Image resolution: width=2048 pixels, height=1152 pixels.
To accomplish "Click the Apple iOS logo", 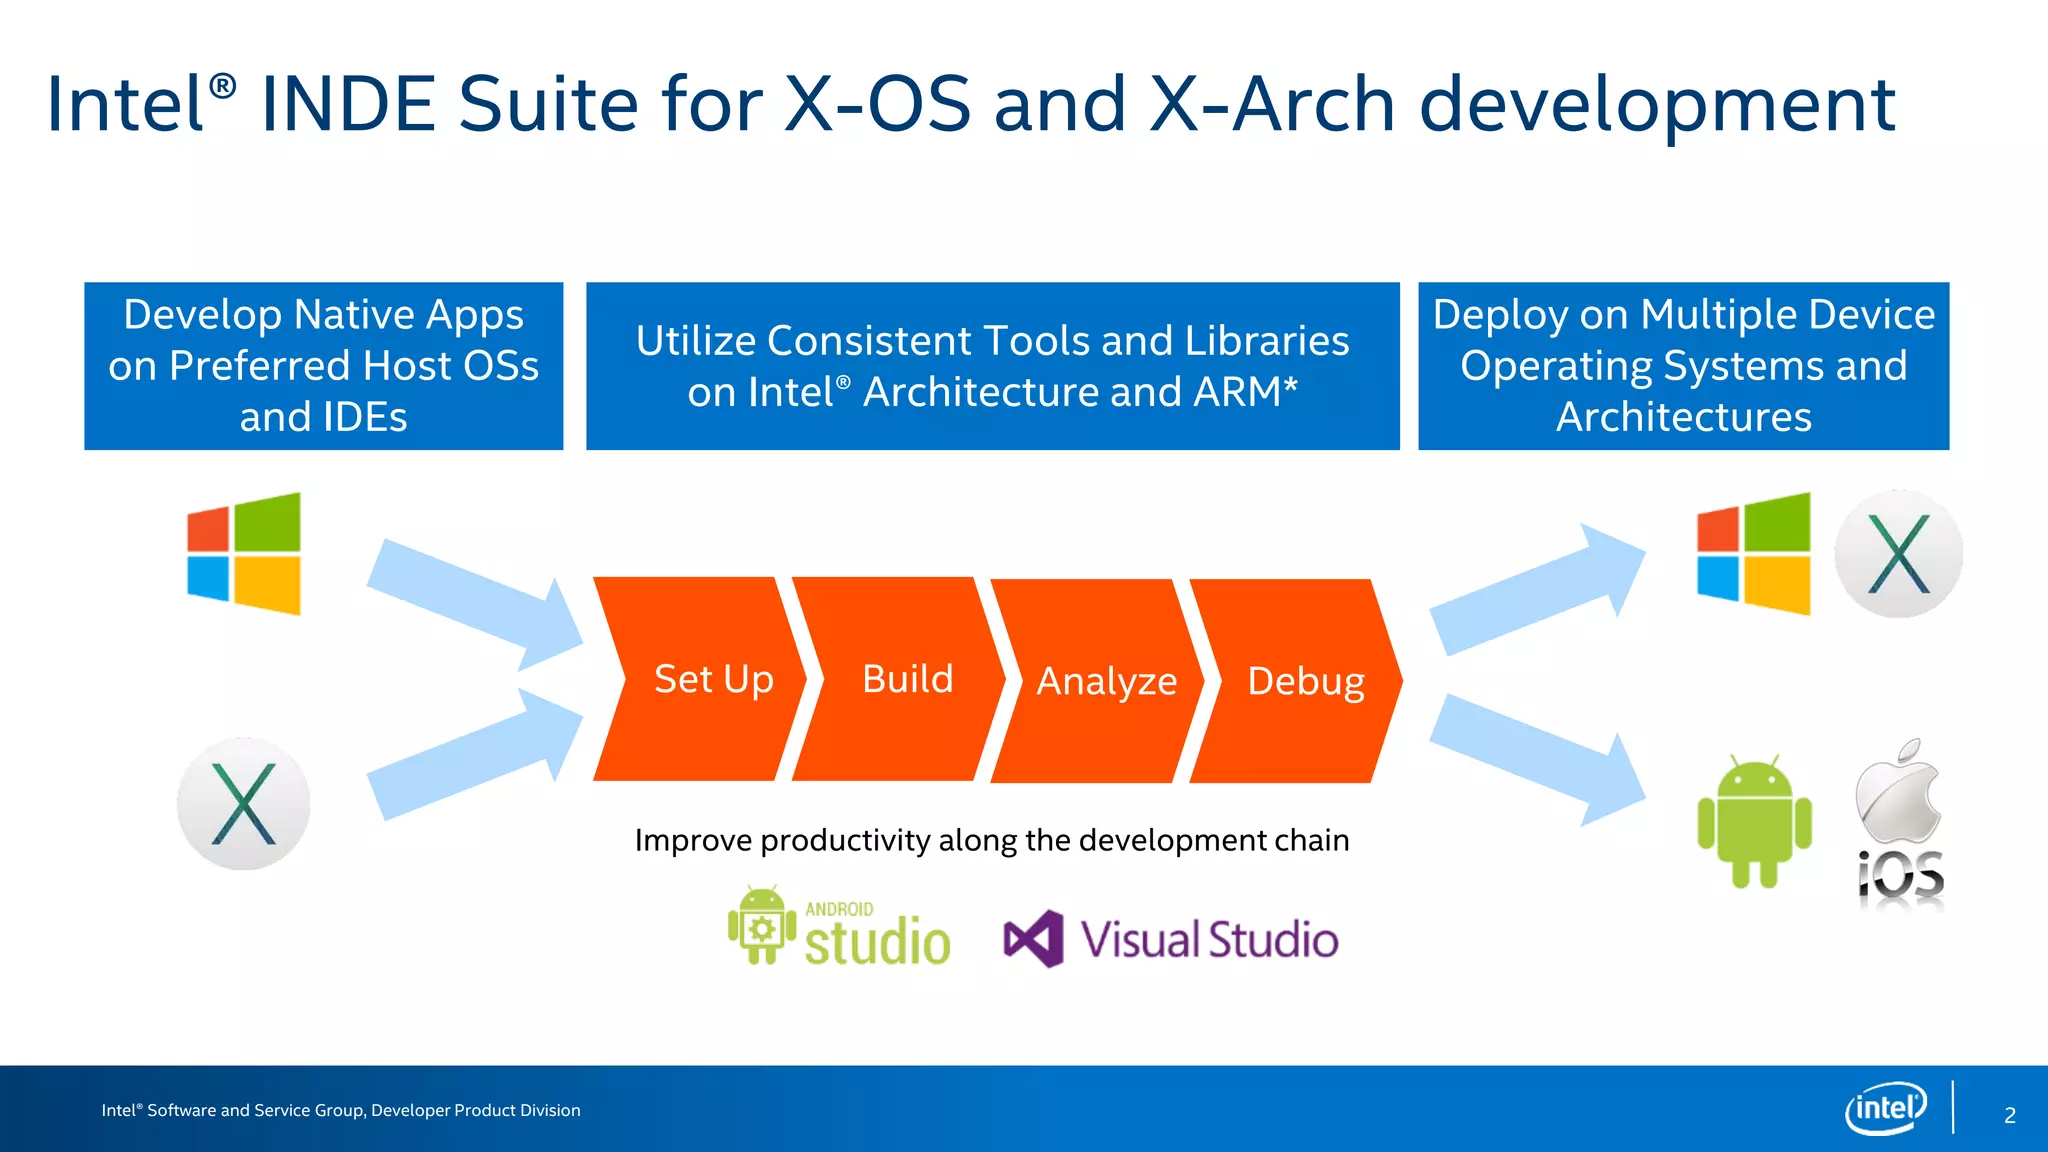I will [x=1899, y=824].
